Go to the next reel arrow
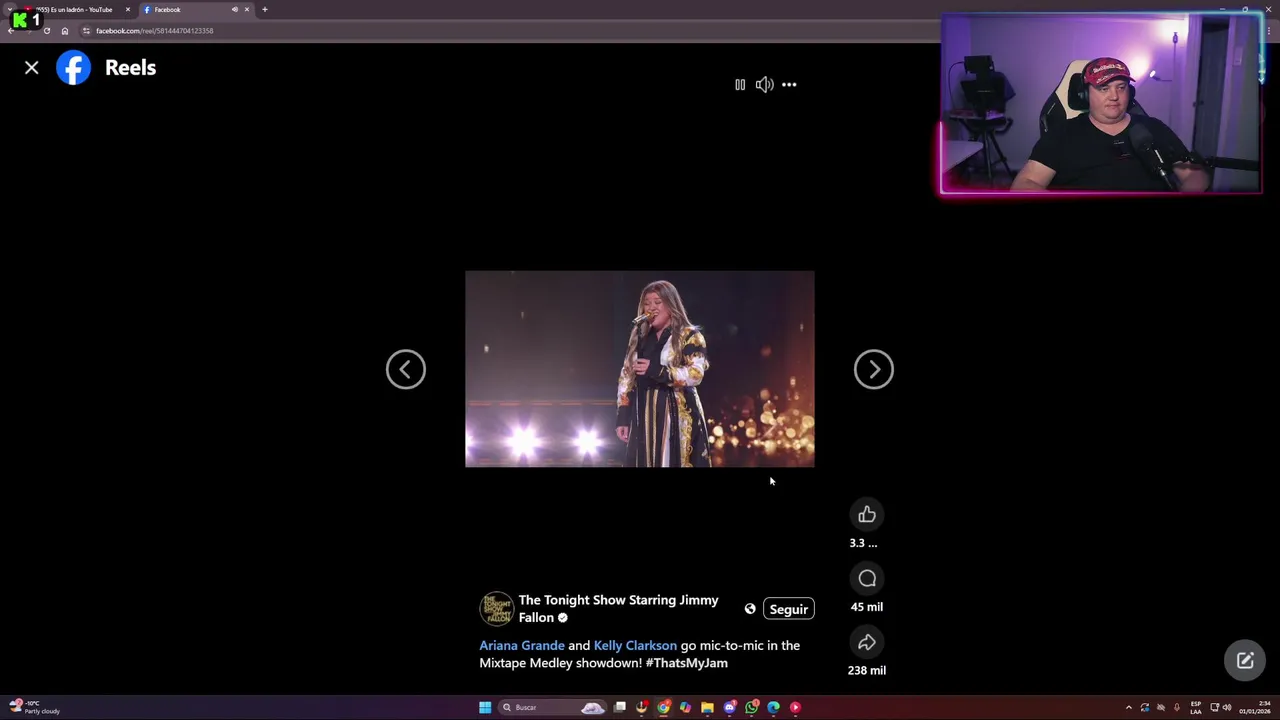The width and height of the screenshot is (1280, 720). pos(874,370)
